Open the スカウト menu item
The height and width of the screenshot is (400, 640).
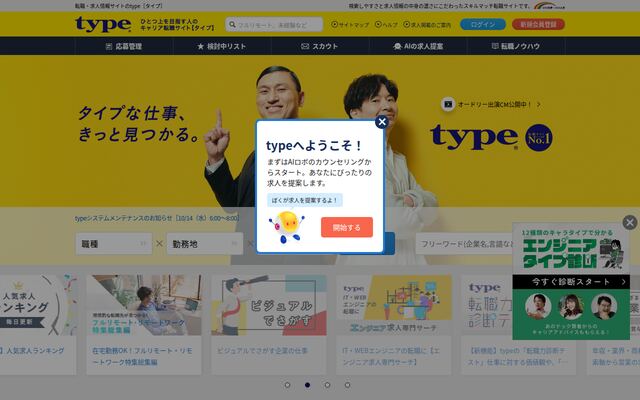pos(320,46)
